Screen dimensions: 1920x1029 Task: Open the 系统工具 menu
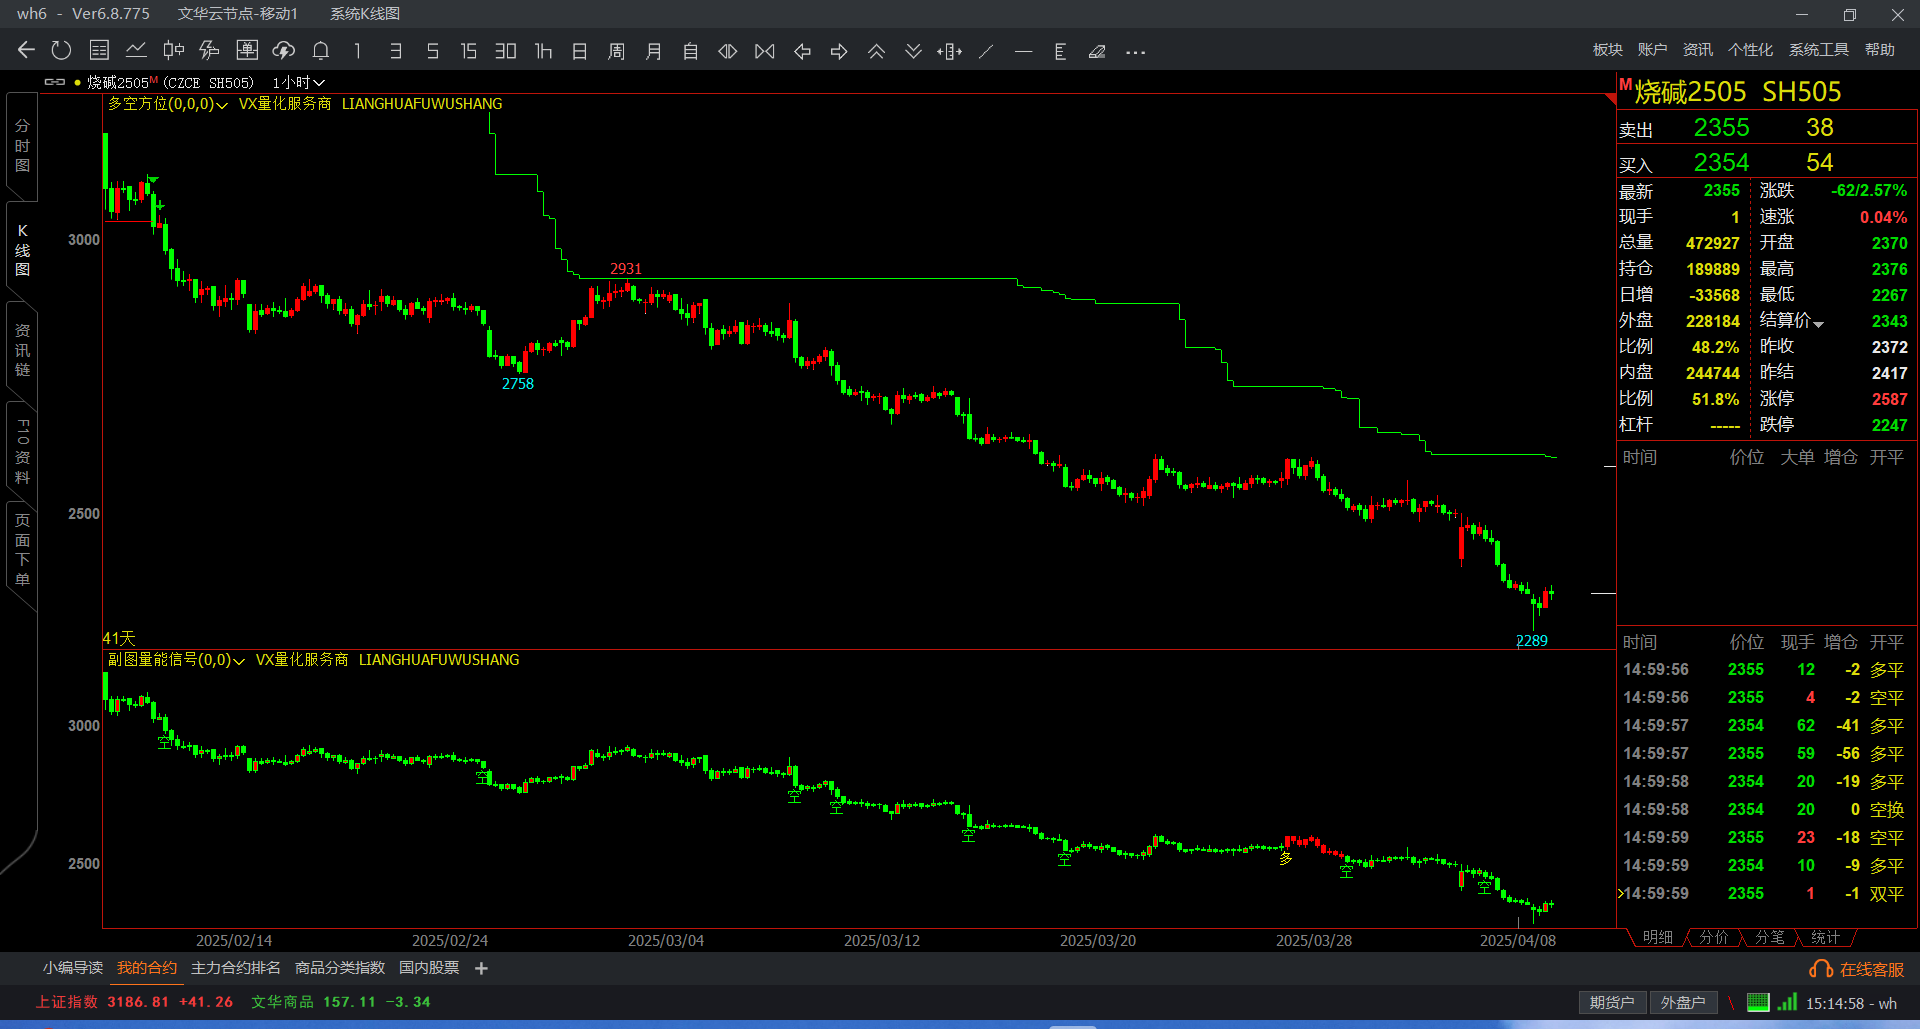click(1818, 50)
